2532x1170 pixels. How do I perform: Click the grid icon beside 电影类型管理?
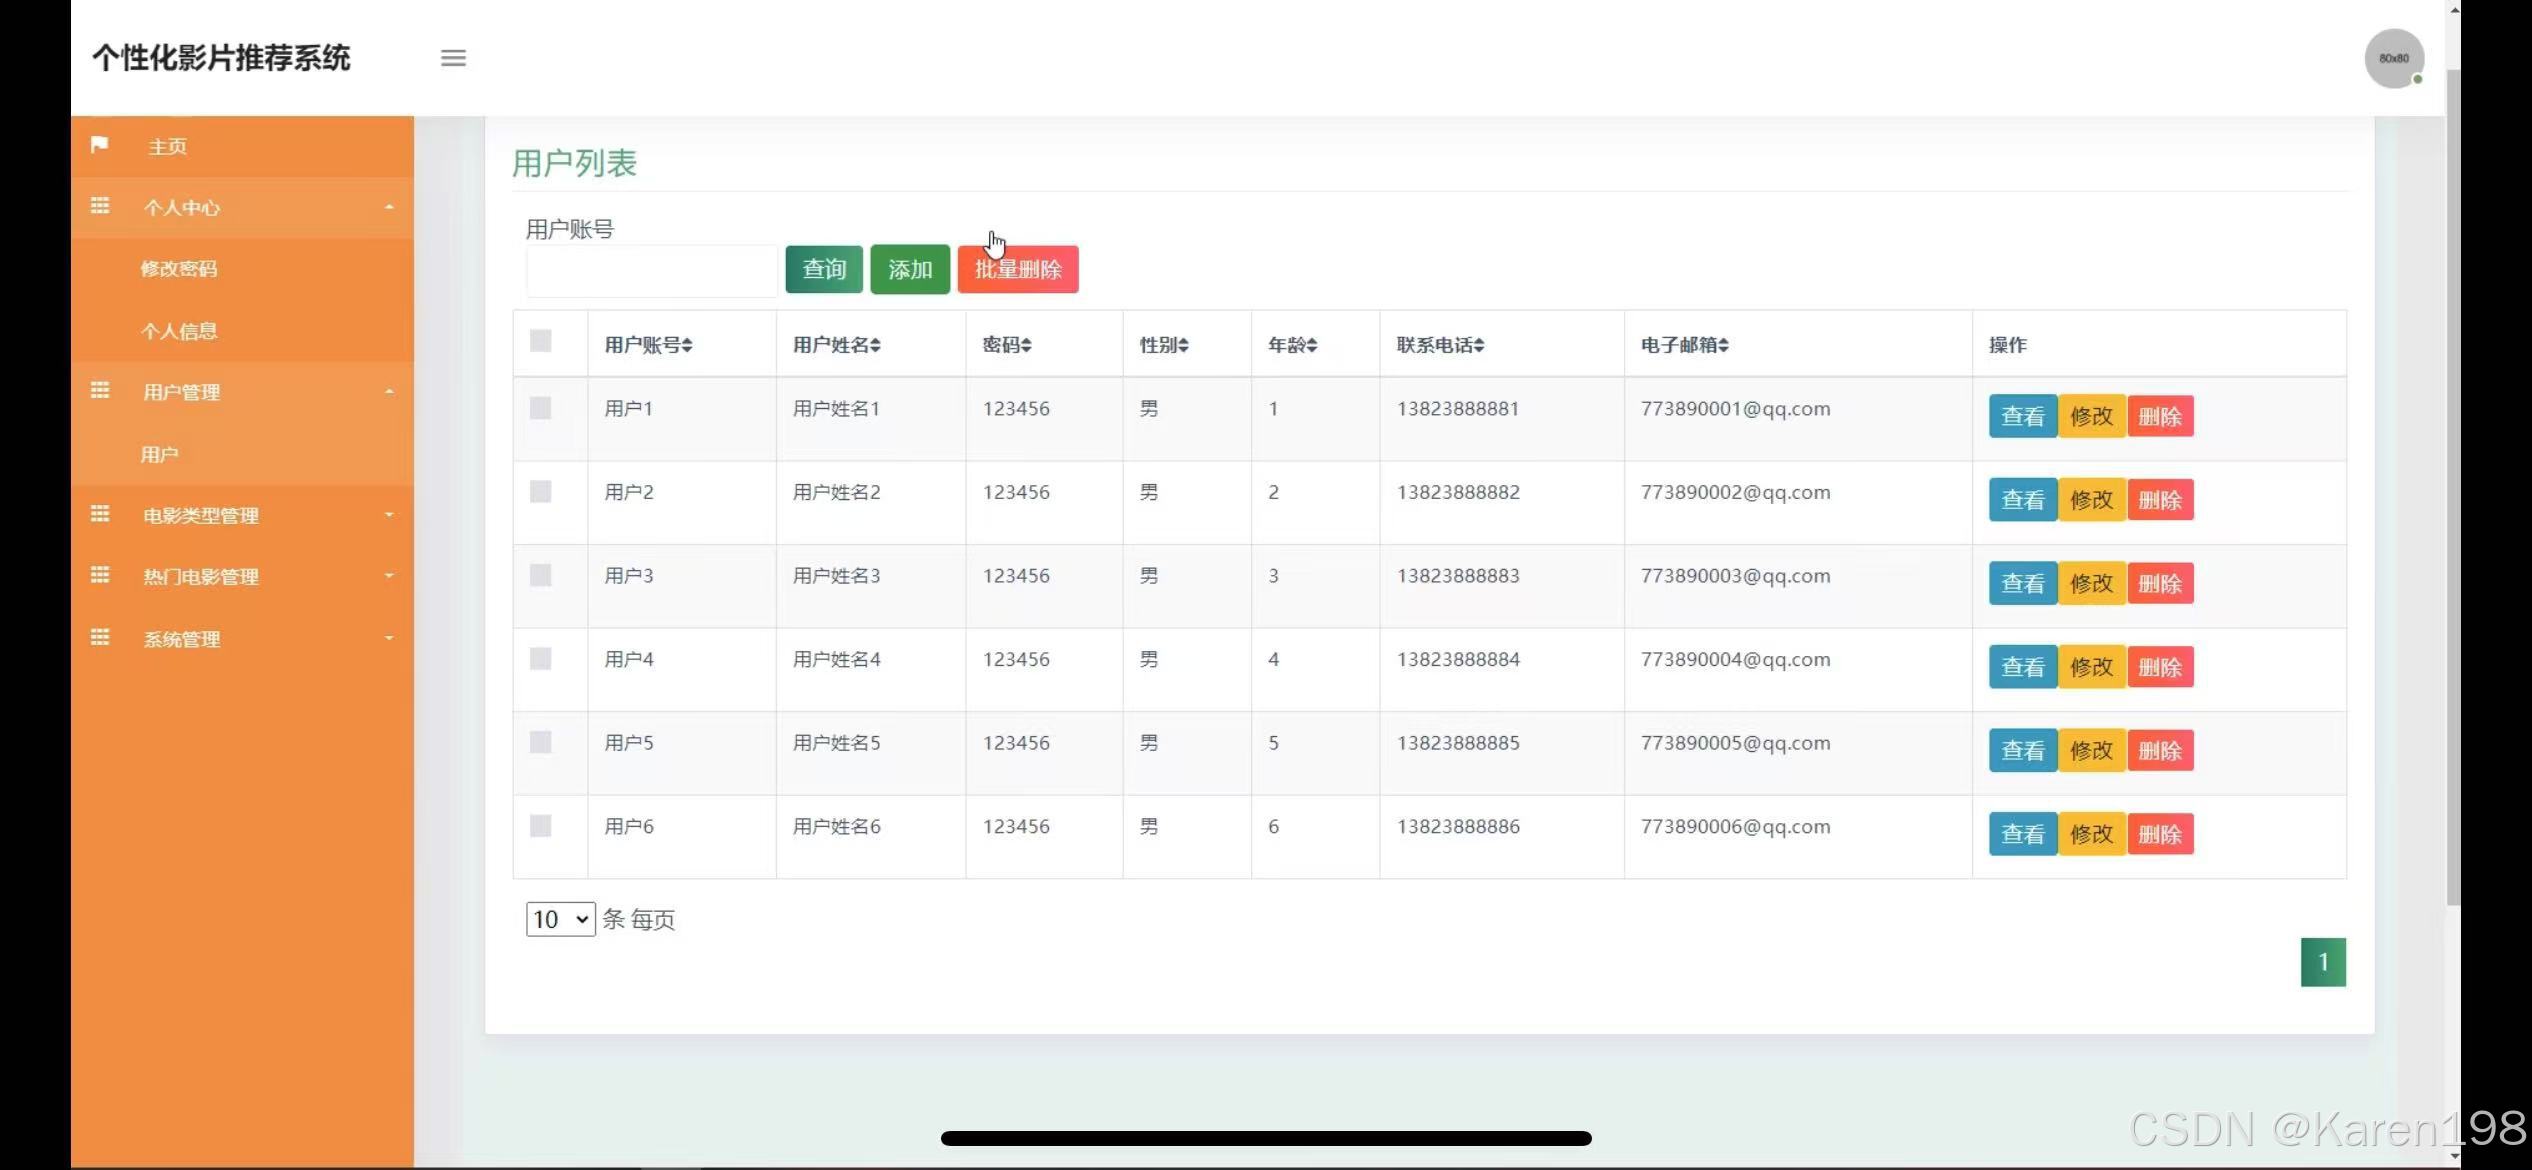click(x=100, y=514)
